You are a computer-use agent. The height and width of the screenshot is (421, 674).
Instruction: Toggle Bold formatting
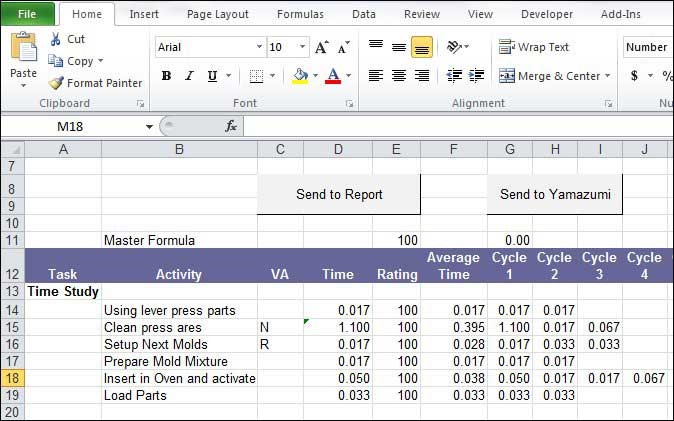(166, 76)
